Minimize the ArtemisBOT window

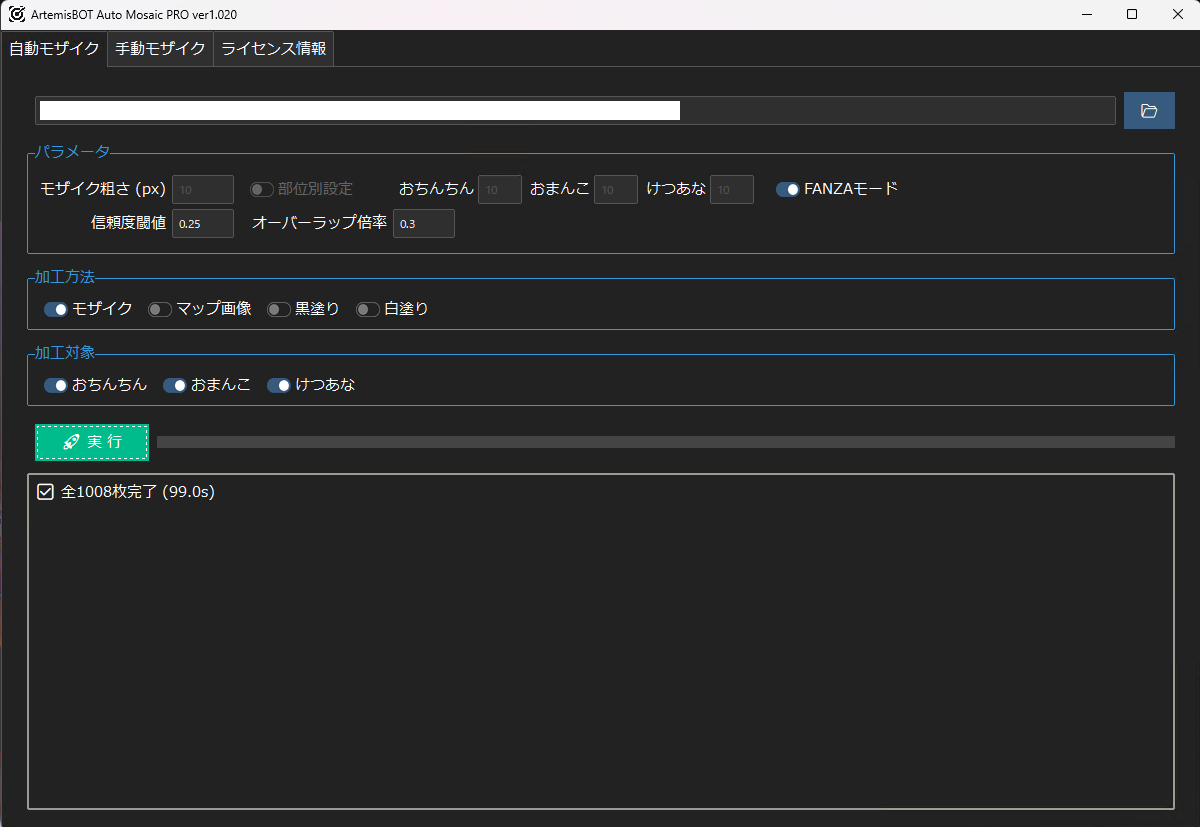(x=1085, y=15)
